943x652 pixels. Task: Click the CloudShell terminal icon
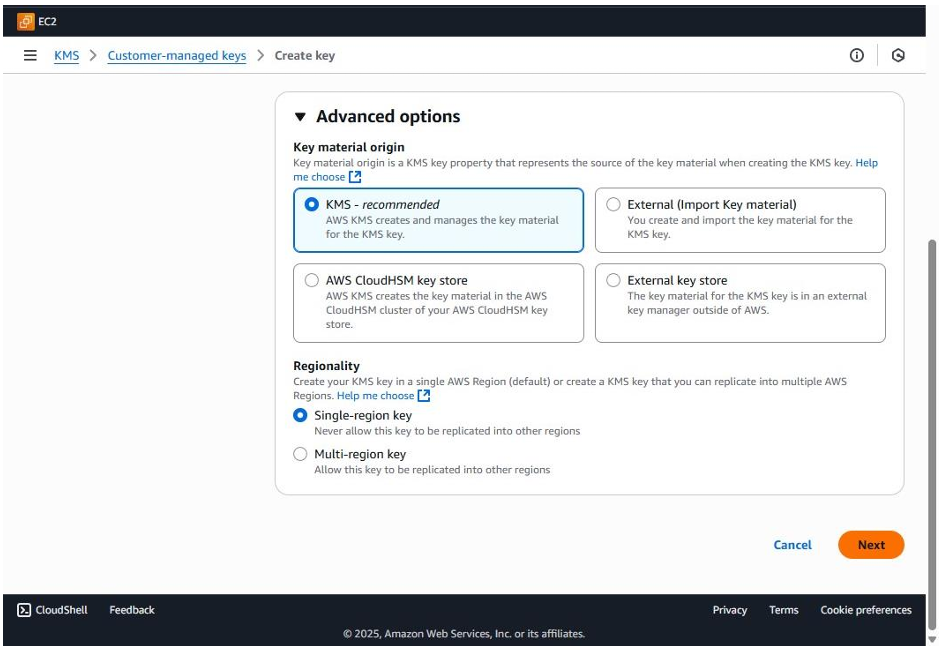tap(24, 610)
